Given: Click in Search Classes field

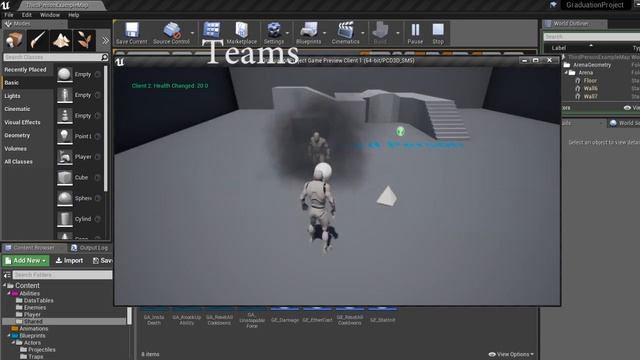Looking at the screenshot, I should pos(52,57).
